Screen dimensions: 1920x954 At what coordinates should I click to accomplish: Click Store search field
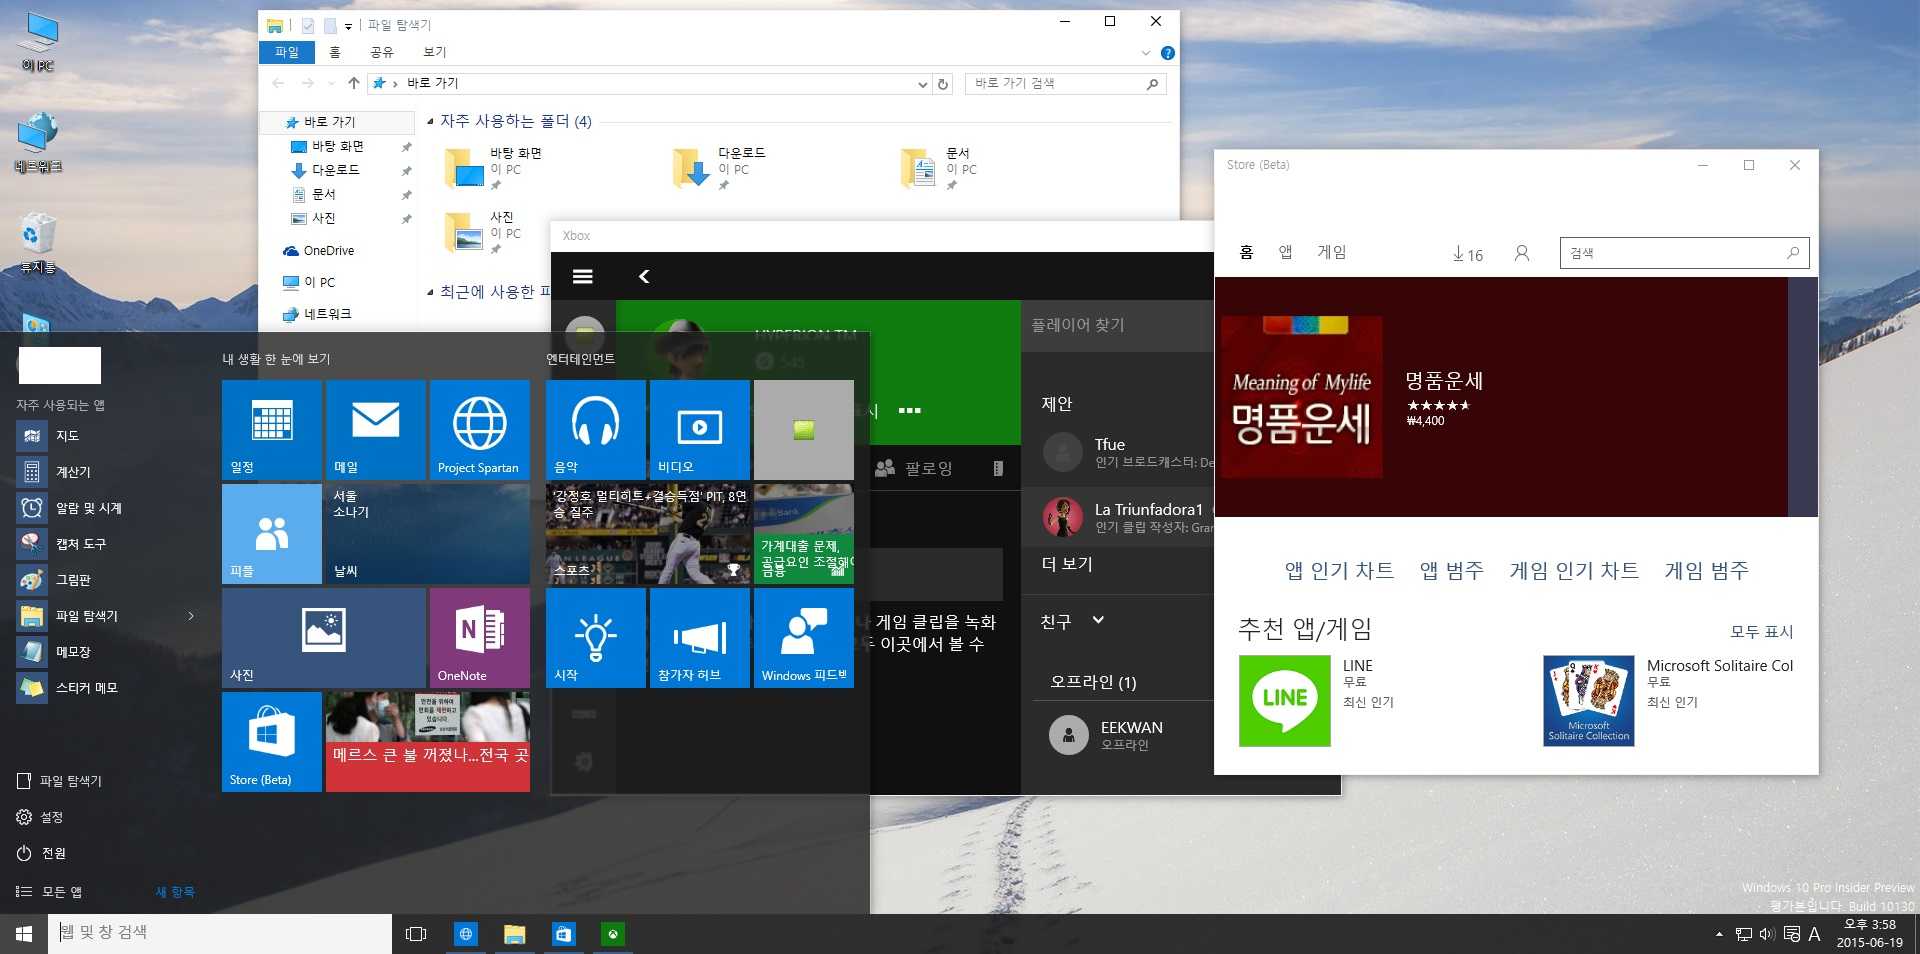click(1684, 253)
